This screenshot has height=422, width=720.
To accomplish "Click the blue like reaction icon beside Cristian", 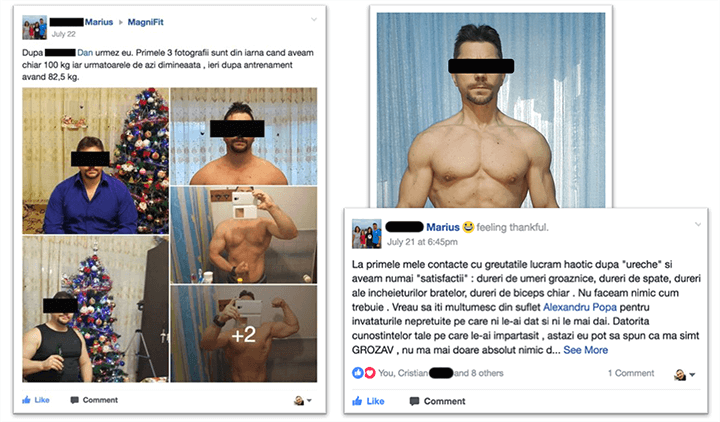I will click(358, 373).
